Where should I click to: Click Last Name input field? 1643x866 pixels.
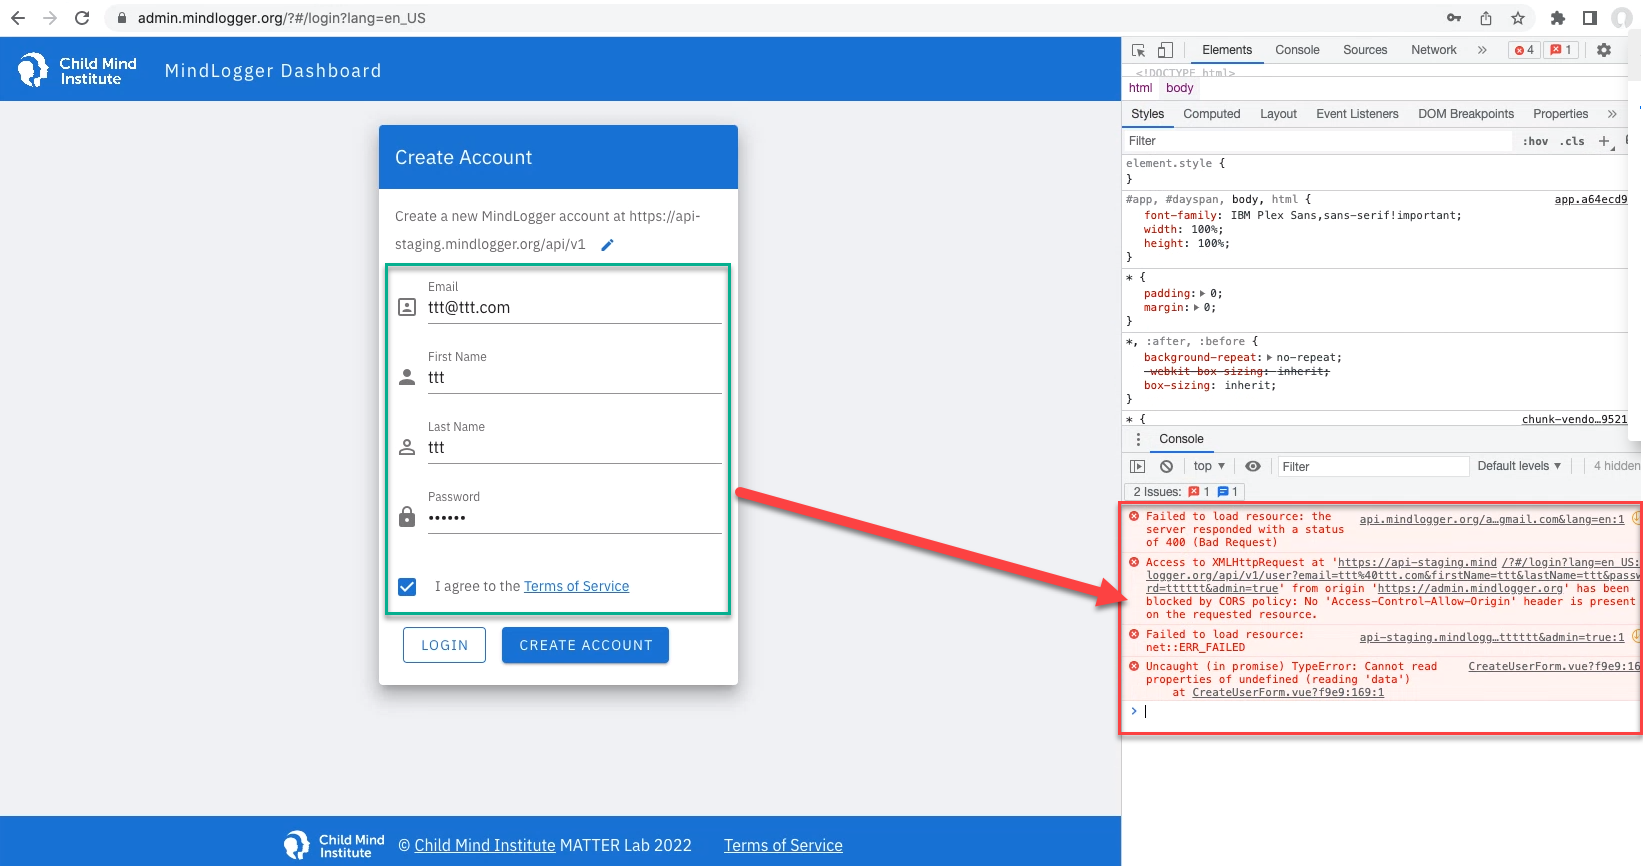tap(574, 448)
